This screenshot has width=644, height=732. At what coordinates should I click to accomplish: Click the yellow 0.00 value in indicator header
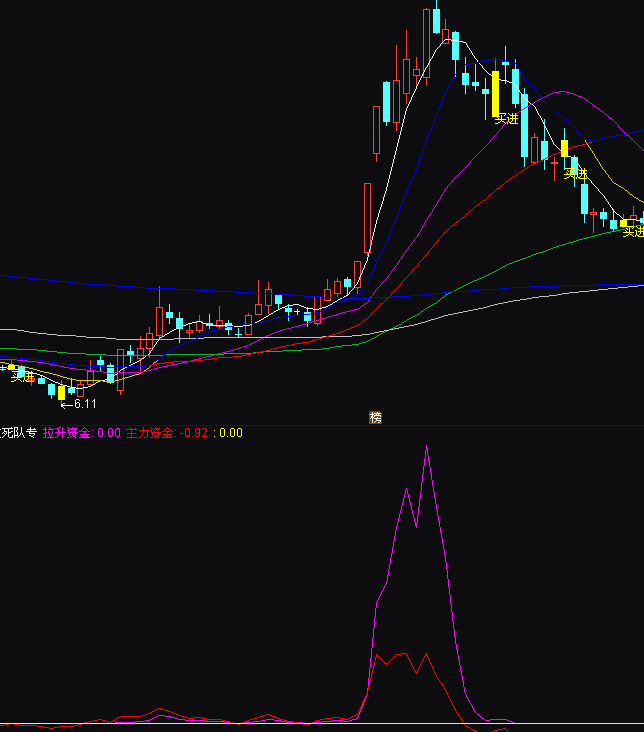(231, 434)
